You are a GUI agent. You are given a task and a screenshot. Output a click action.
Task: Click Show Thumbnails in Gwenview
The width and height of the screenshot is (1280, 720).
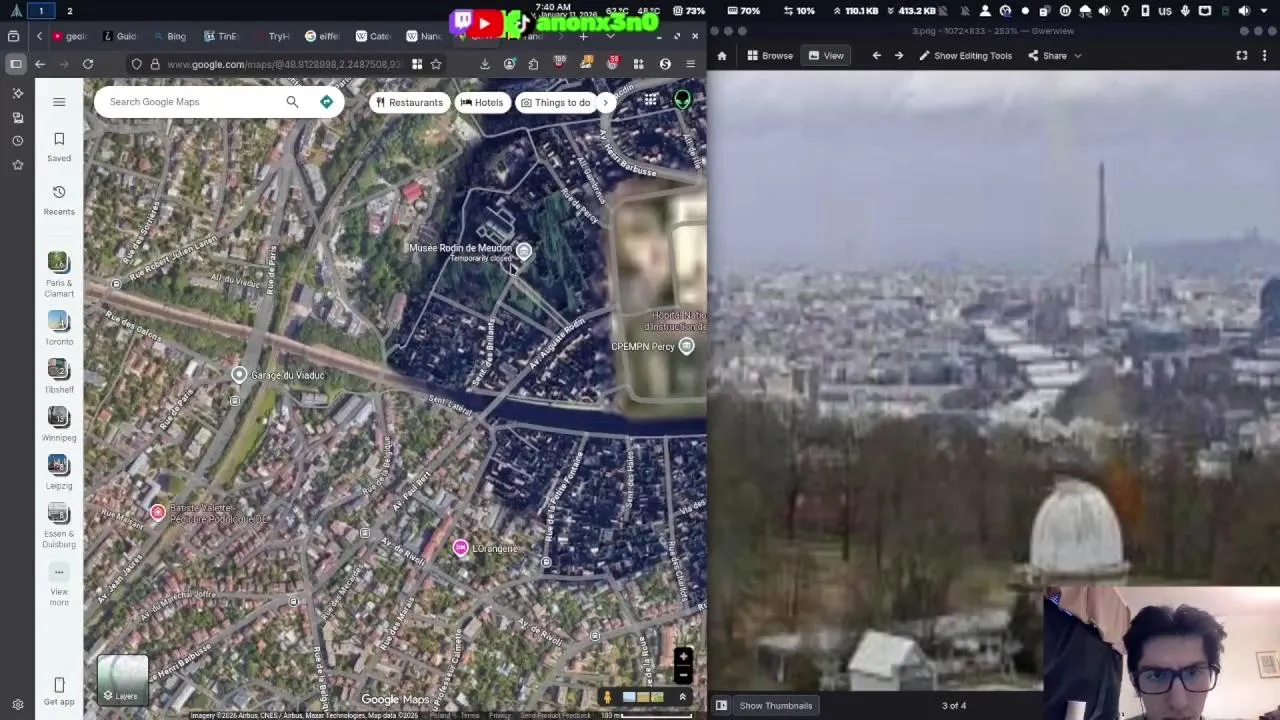pyautogui.click(x=775, y=705)
